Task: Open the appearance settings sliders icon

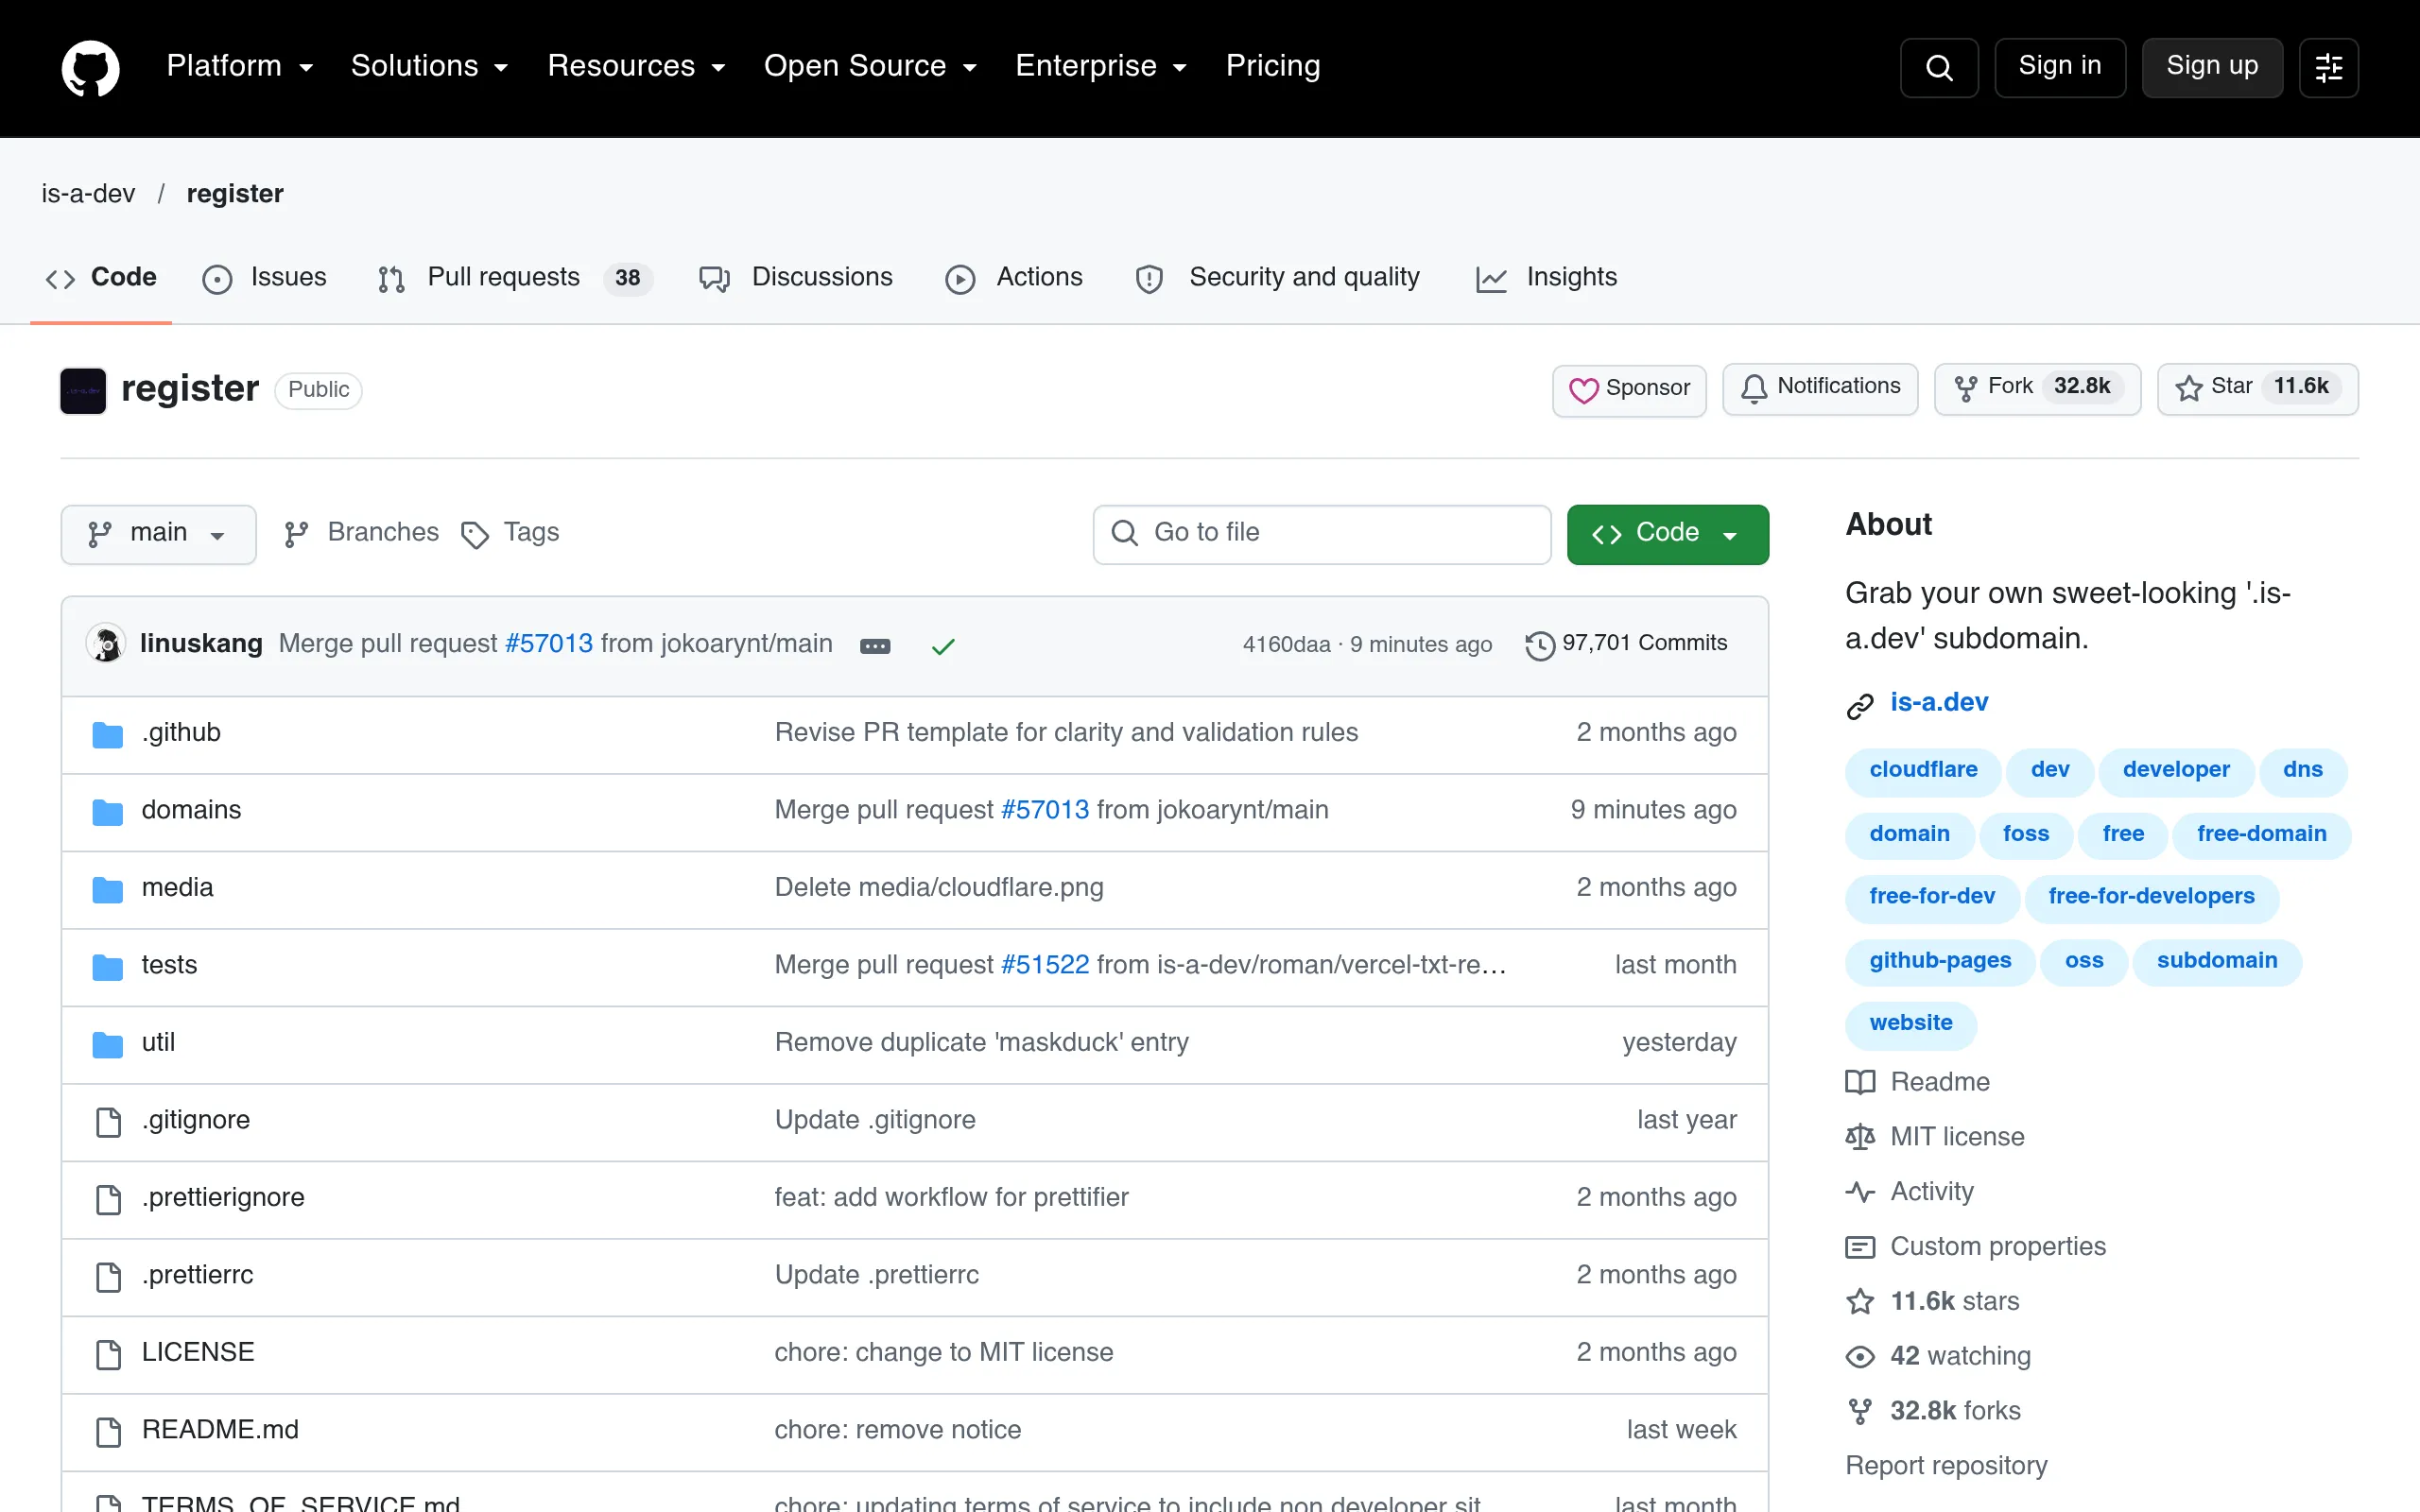Action: (x=2328, y=67)
